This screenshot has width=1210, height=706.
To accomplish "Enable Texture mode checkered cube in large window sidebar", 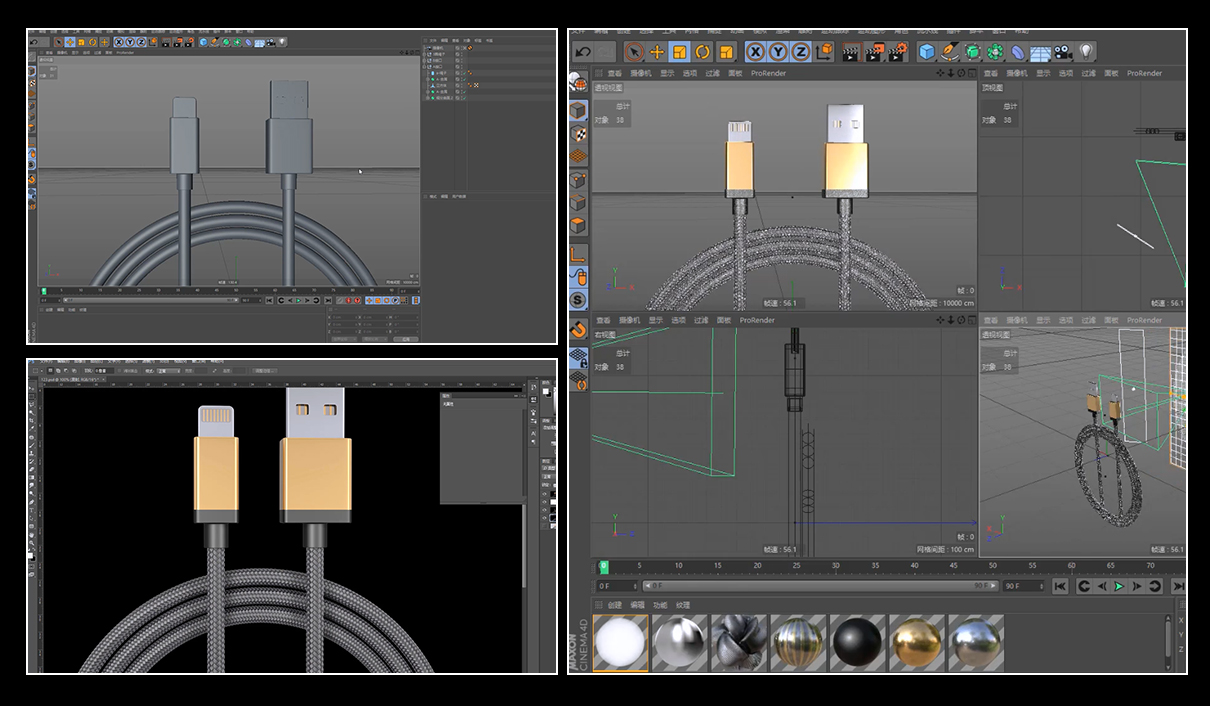I will pyautogui.click(x=579, y=132).
